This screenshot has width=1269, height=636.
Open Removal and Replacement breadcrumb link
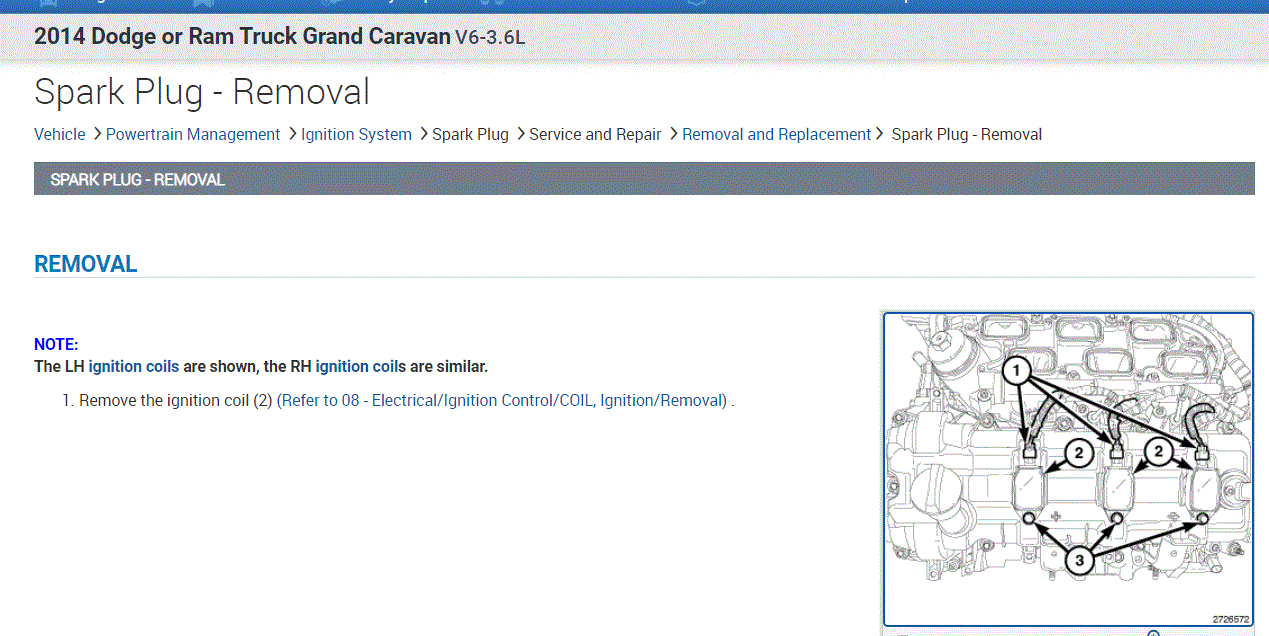click(777, 134)
